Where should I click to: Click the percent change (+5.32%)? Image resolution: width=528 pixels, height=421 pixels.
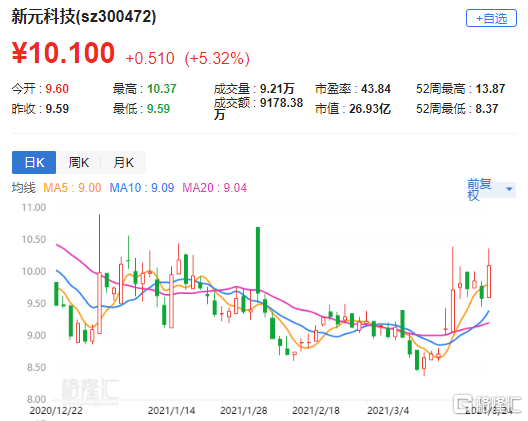pyautogui.click(x=217, y=58)
